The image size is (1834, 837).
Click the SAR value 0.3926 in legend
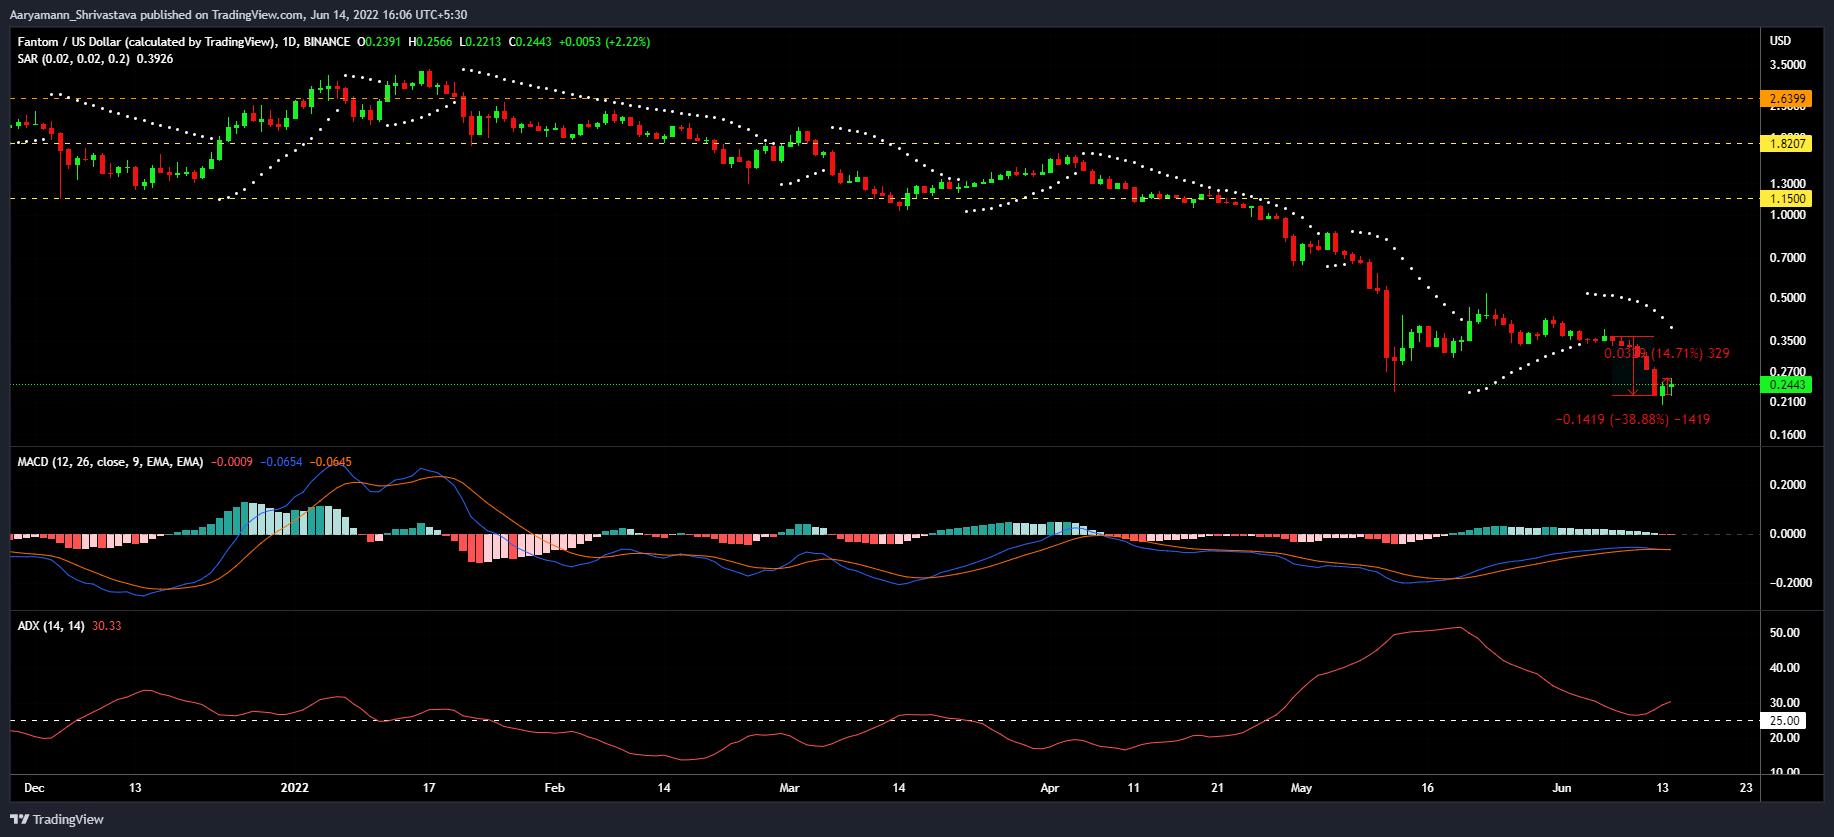[x=155, y=59]
